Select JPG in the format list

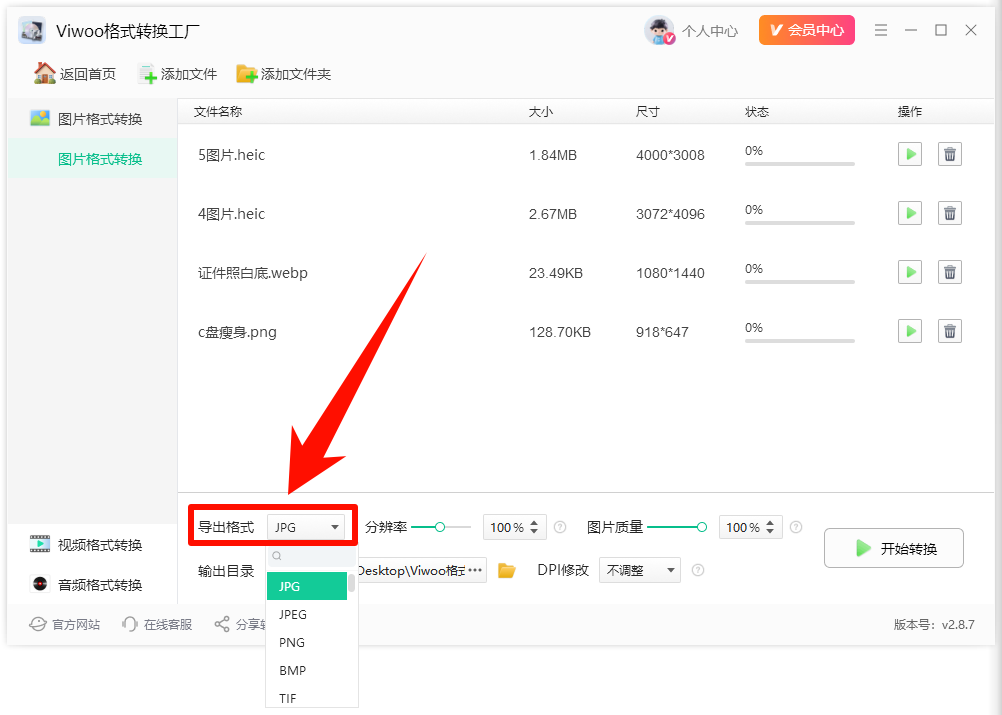tap(307, 586)
